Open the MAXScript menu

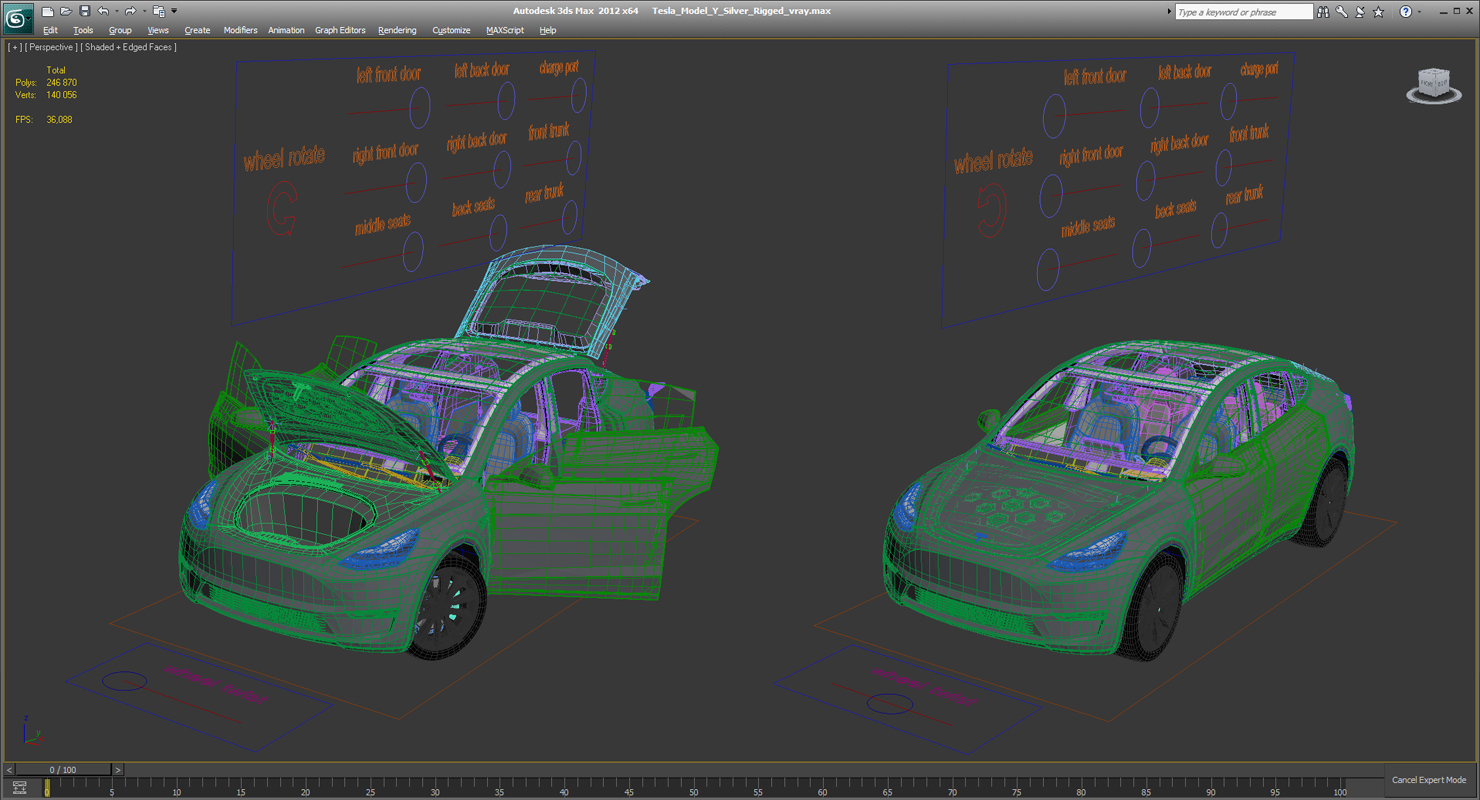pos(505,30)
